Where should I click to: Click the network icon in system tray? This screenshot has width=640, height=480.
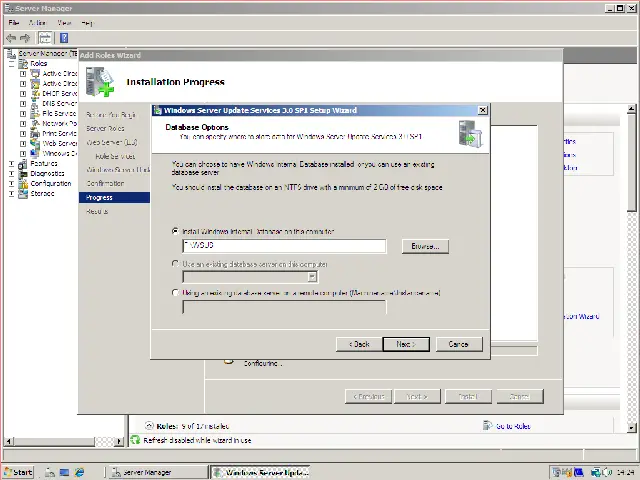[596, 472]
